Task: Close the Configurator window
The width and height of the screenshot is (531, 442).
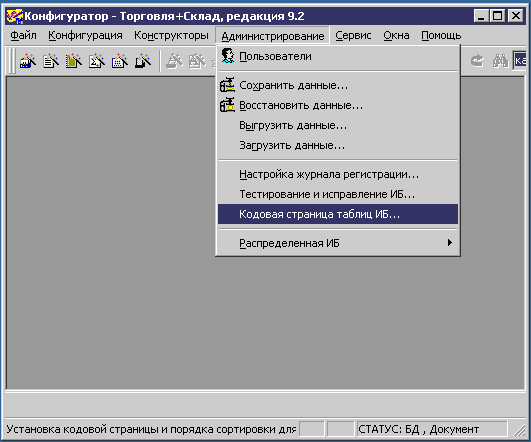Action: click(x=516, y=16)
